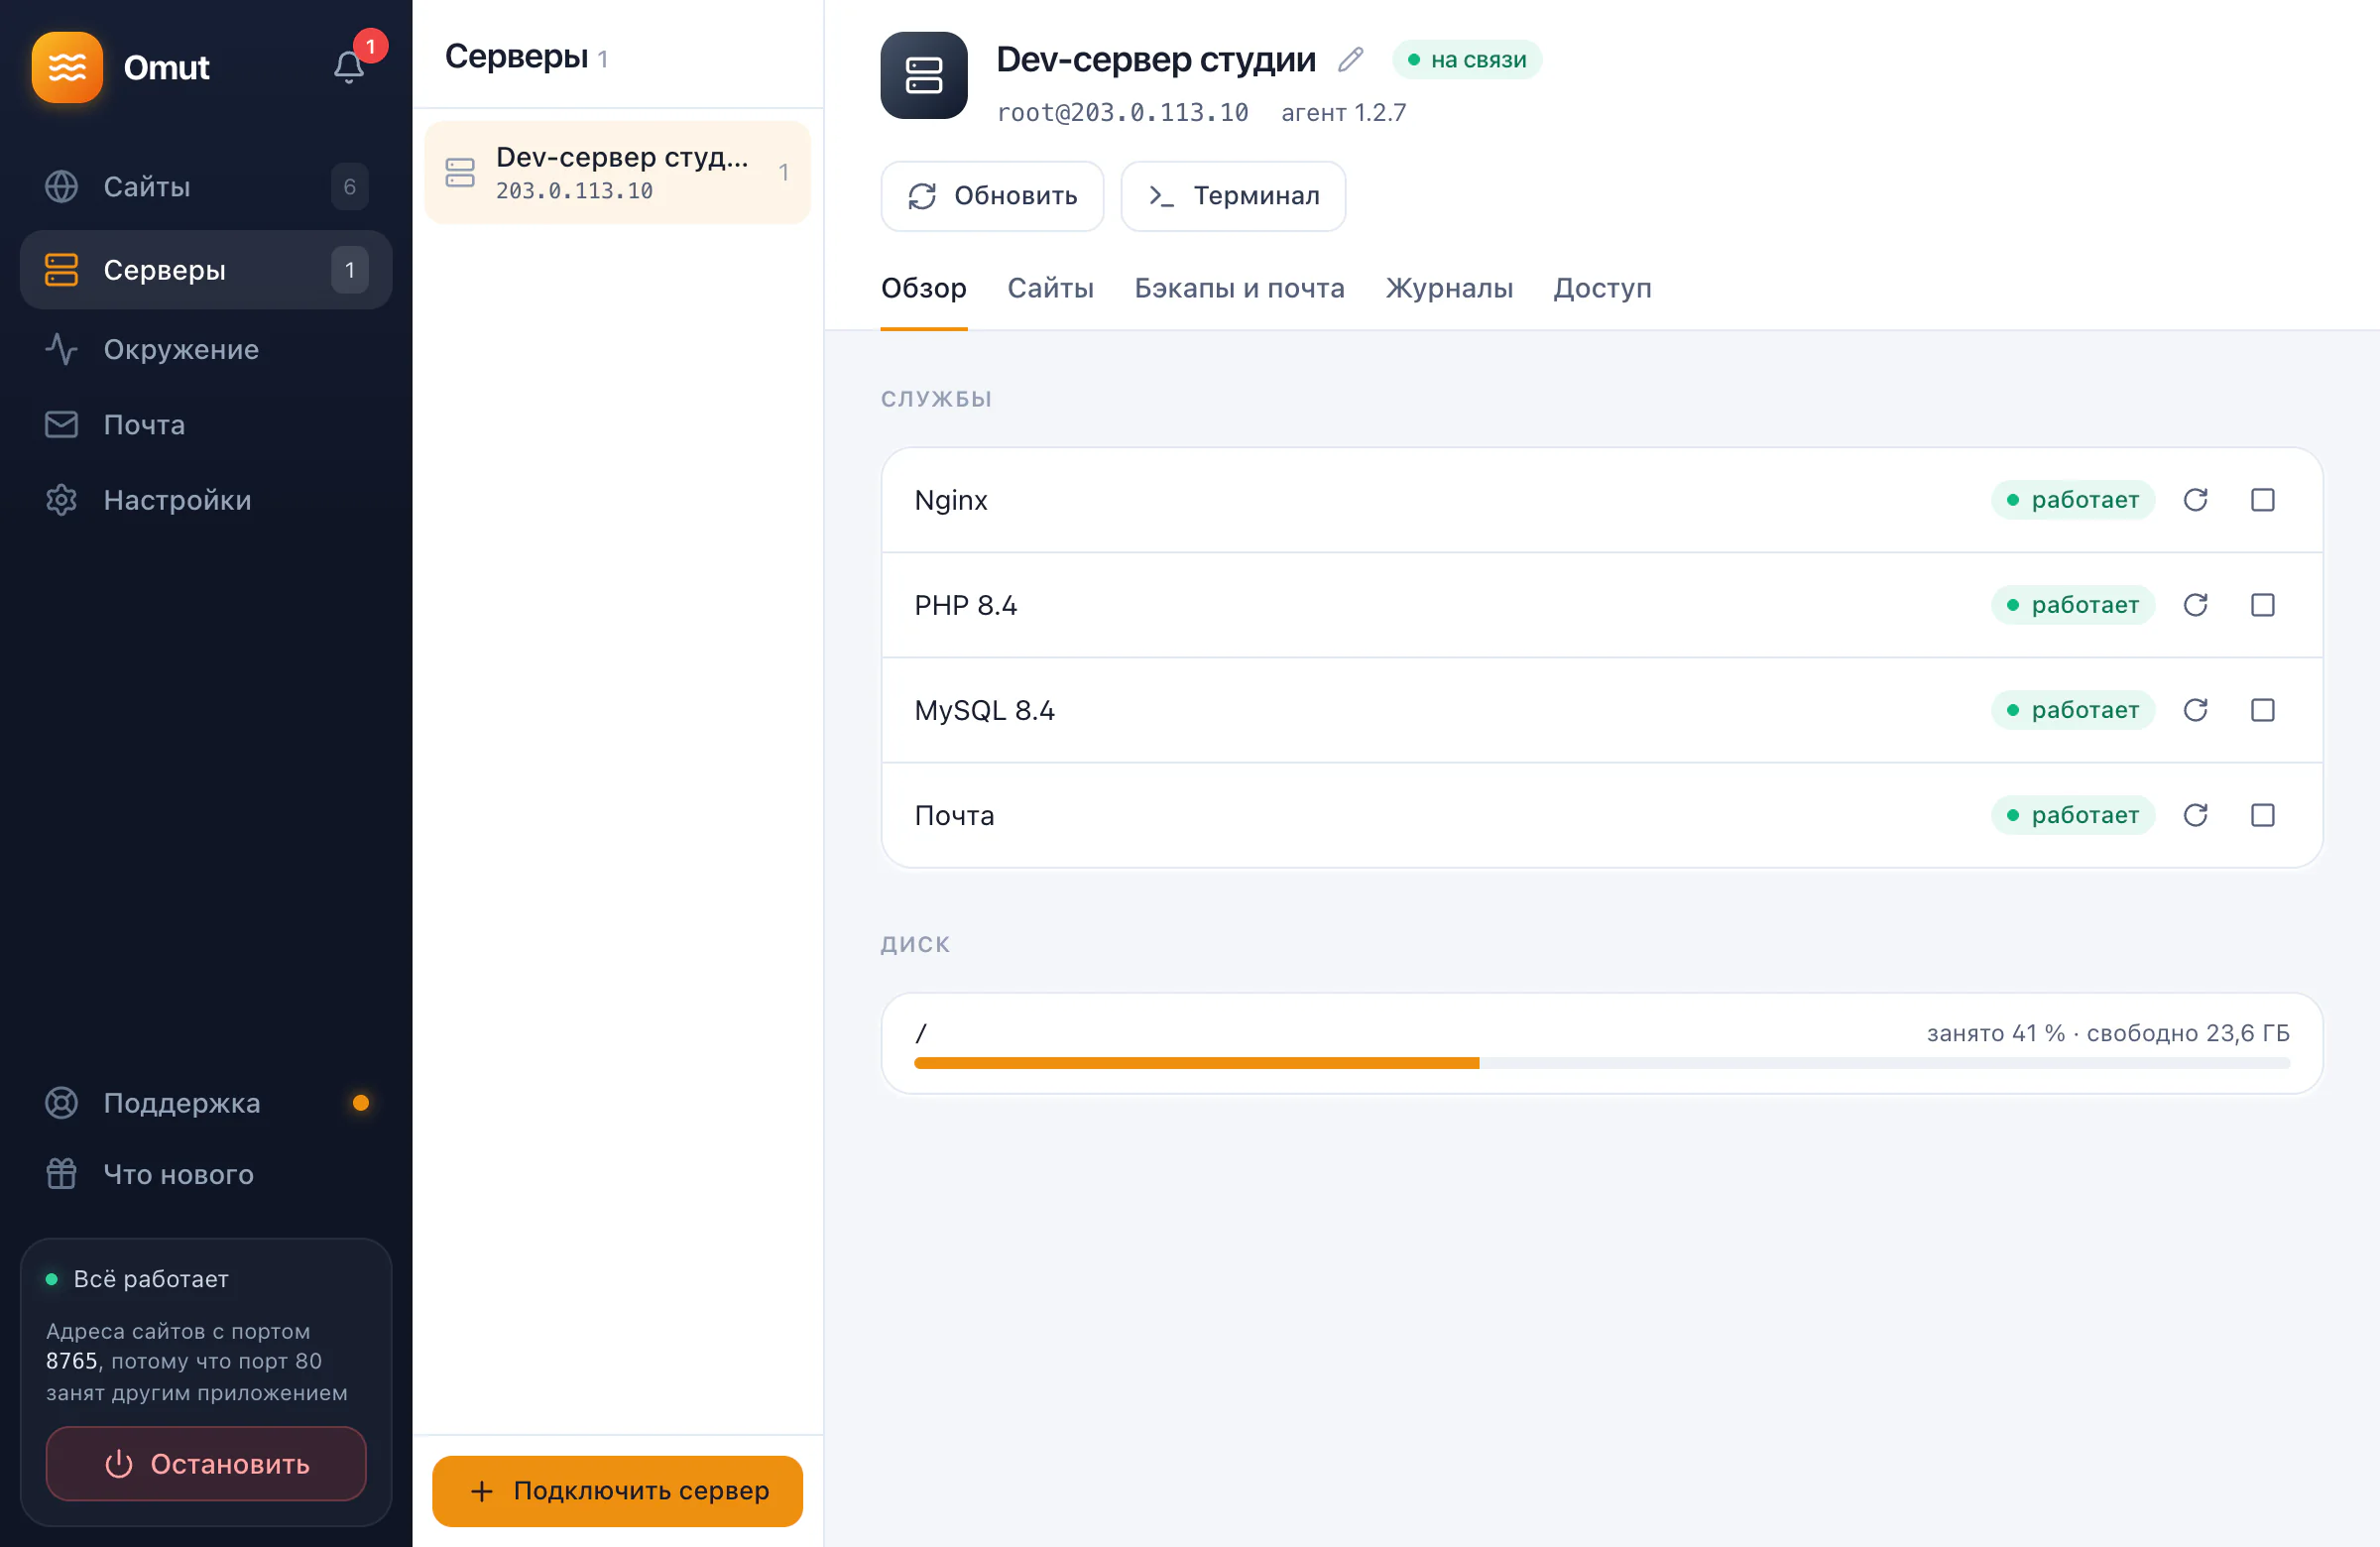Viewport: 2380px width, 1547px height.
Task: Open Поддержка in the sidebar
Action: 206,1103
